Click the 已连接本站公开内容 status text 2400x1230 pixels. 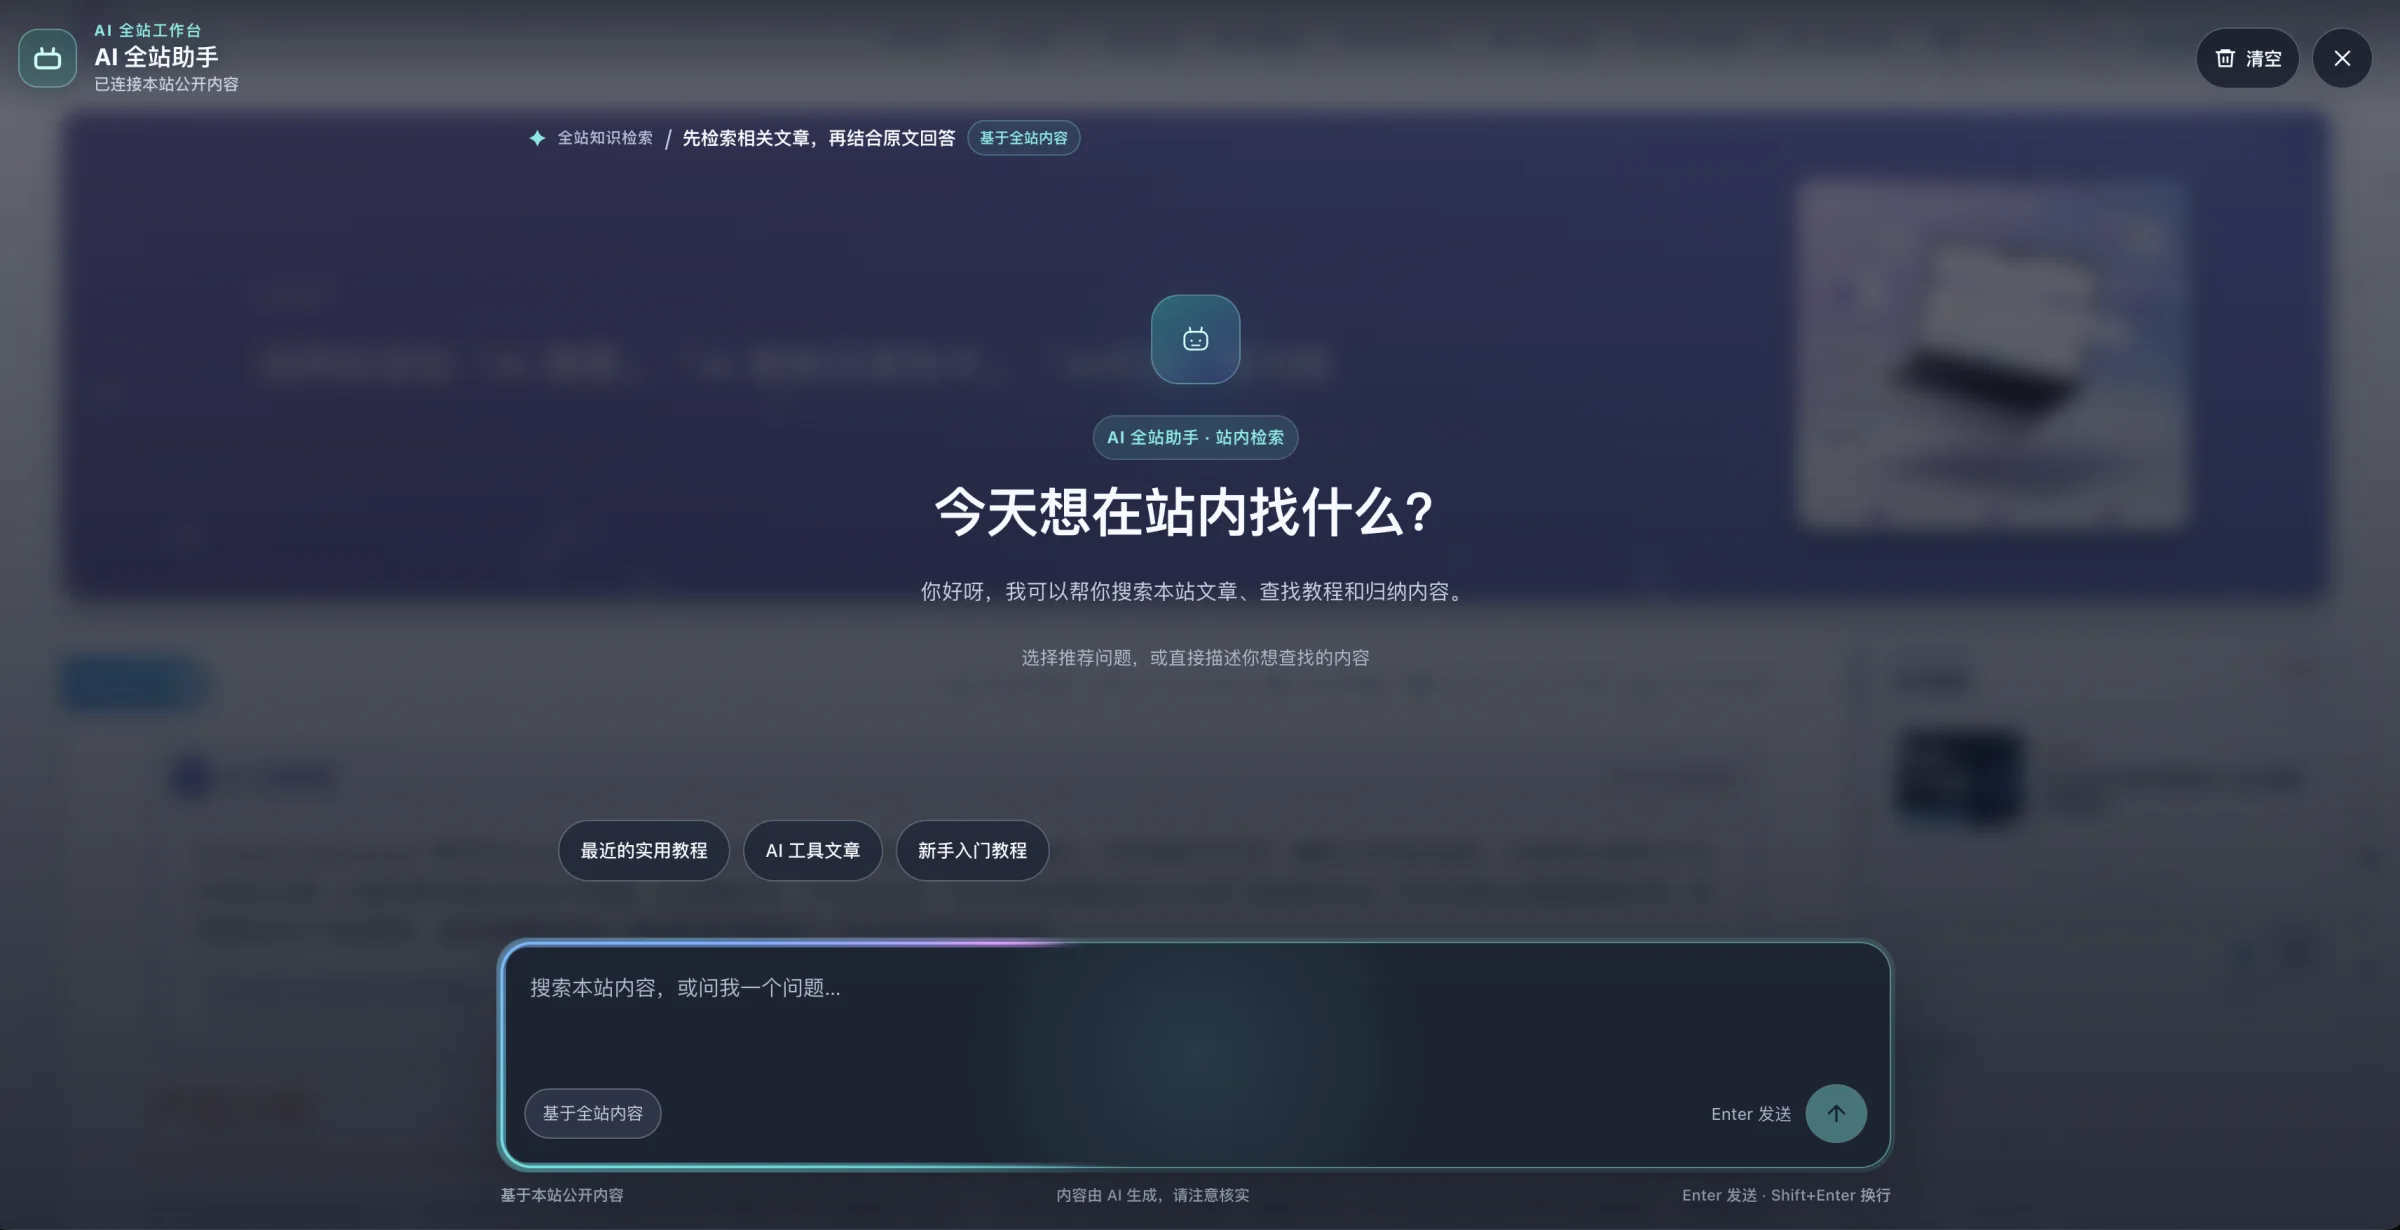(x=166, y=84)
